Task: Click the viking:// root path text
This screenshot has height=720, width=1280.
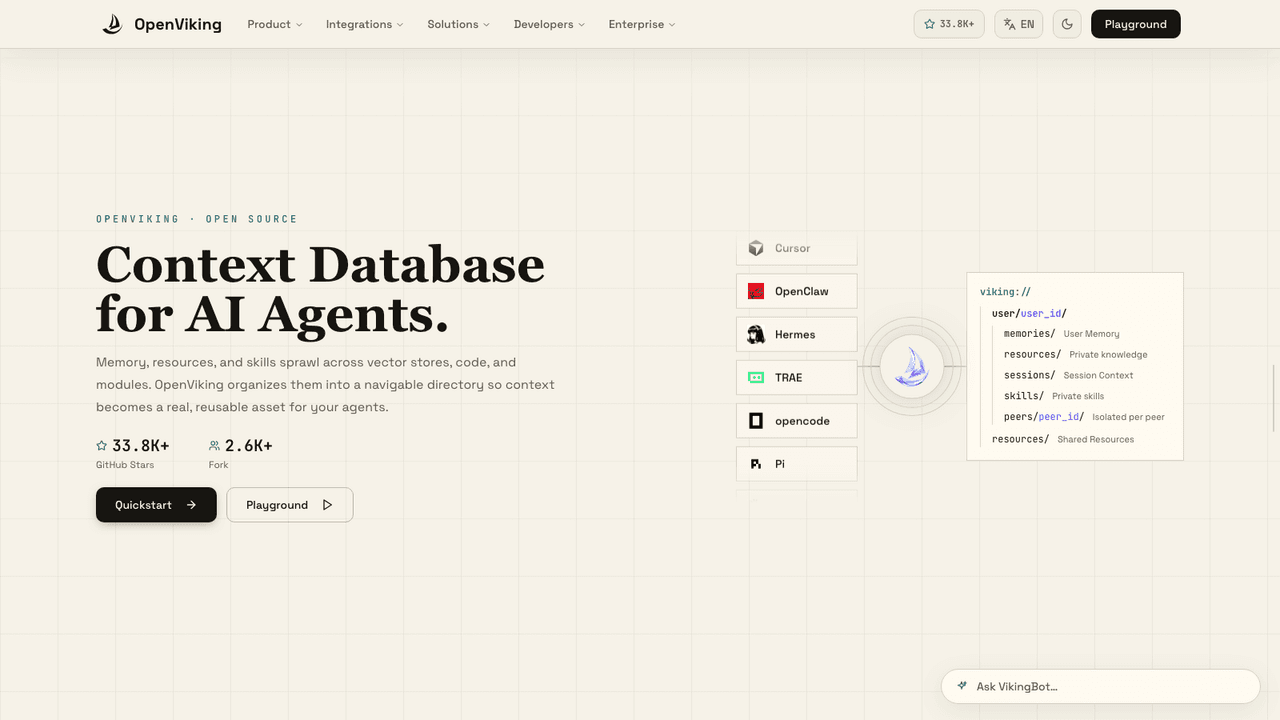Action: pyautogui.click(x=1005, y=292)
